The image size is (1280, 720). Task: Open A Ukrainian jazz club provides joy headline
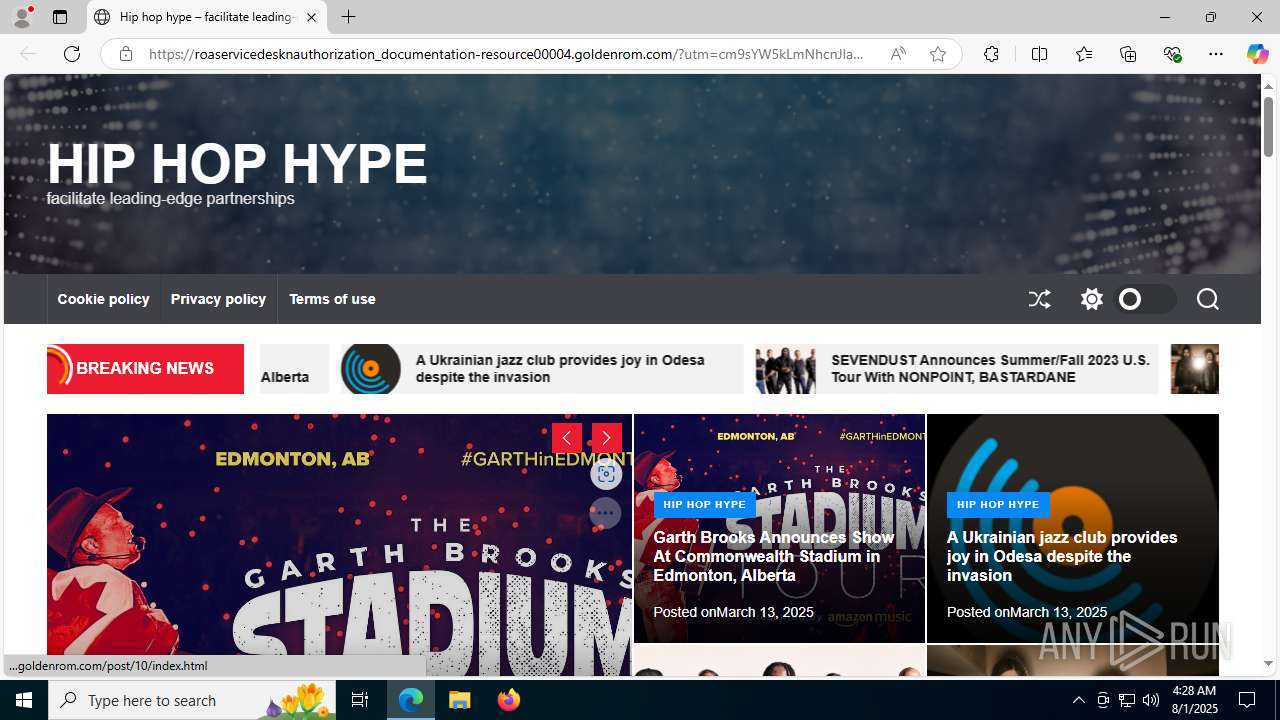pos(1062,556)
